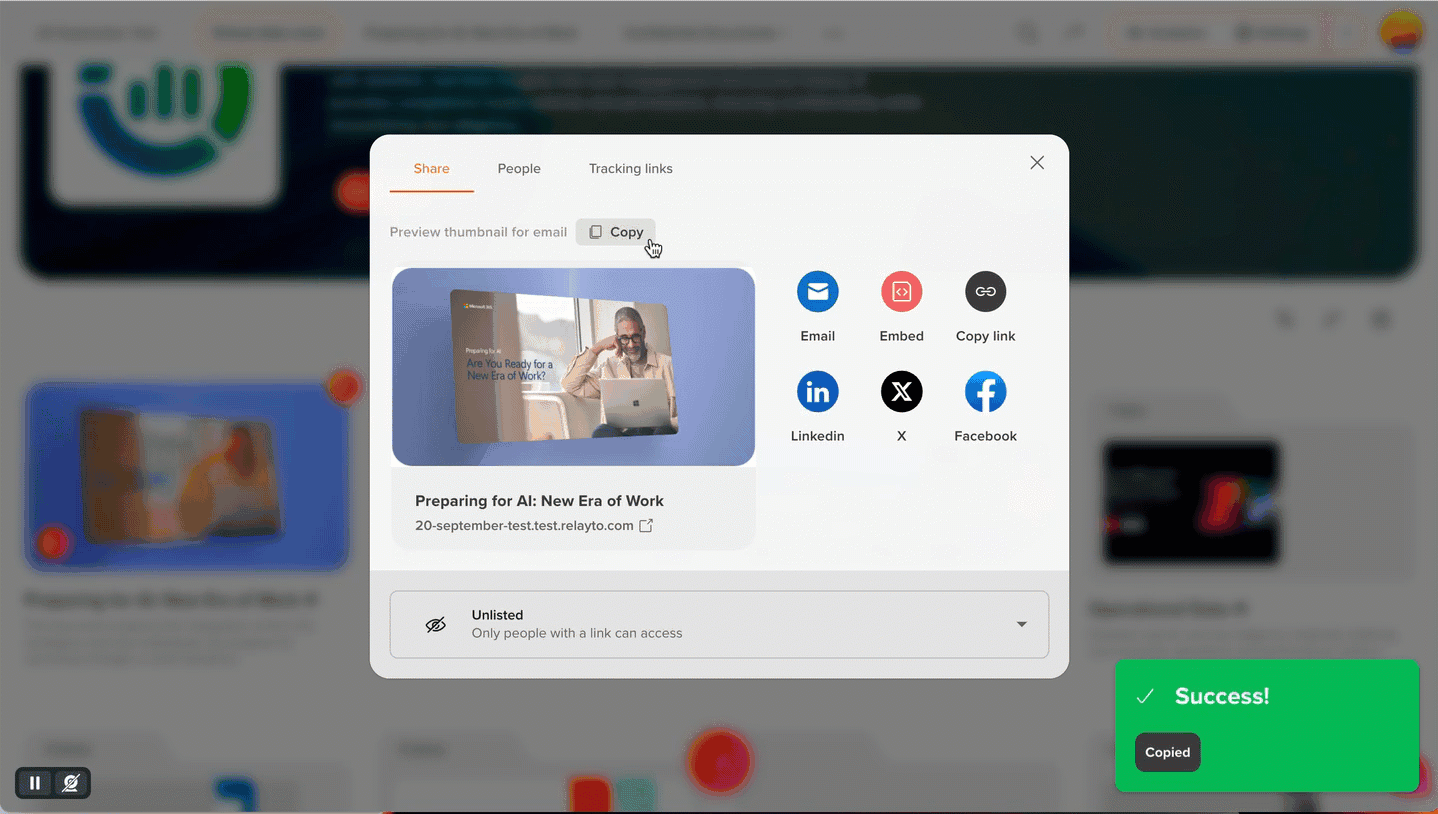Pause the screen recording
The image size is (1438, 814).
35,783
